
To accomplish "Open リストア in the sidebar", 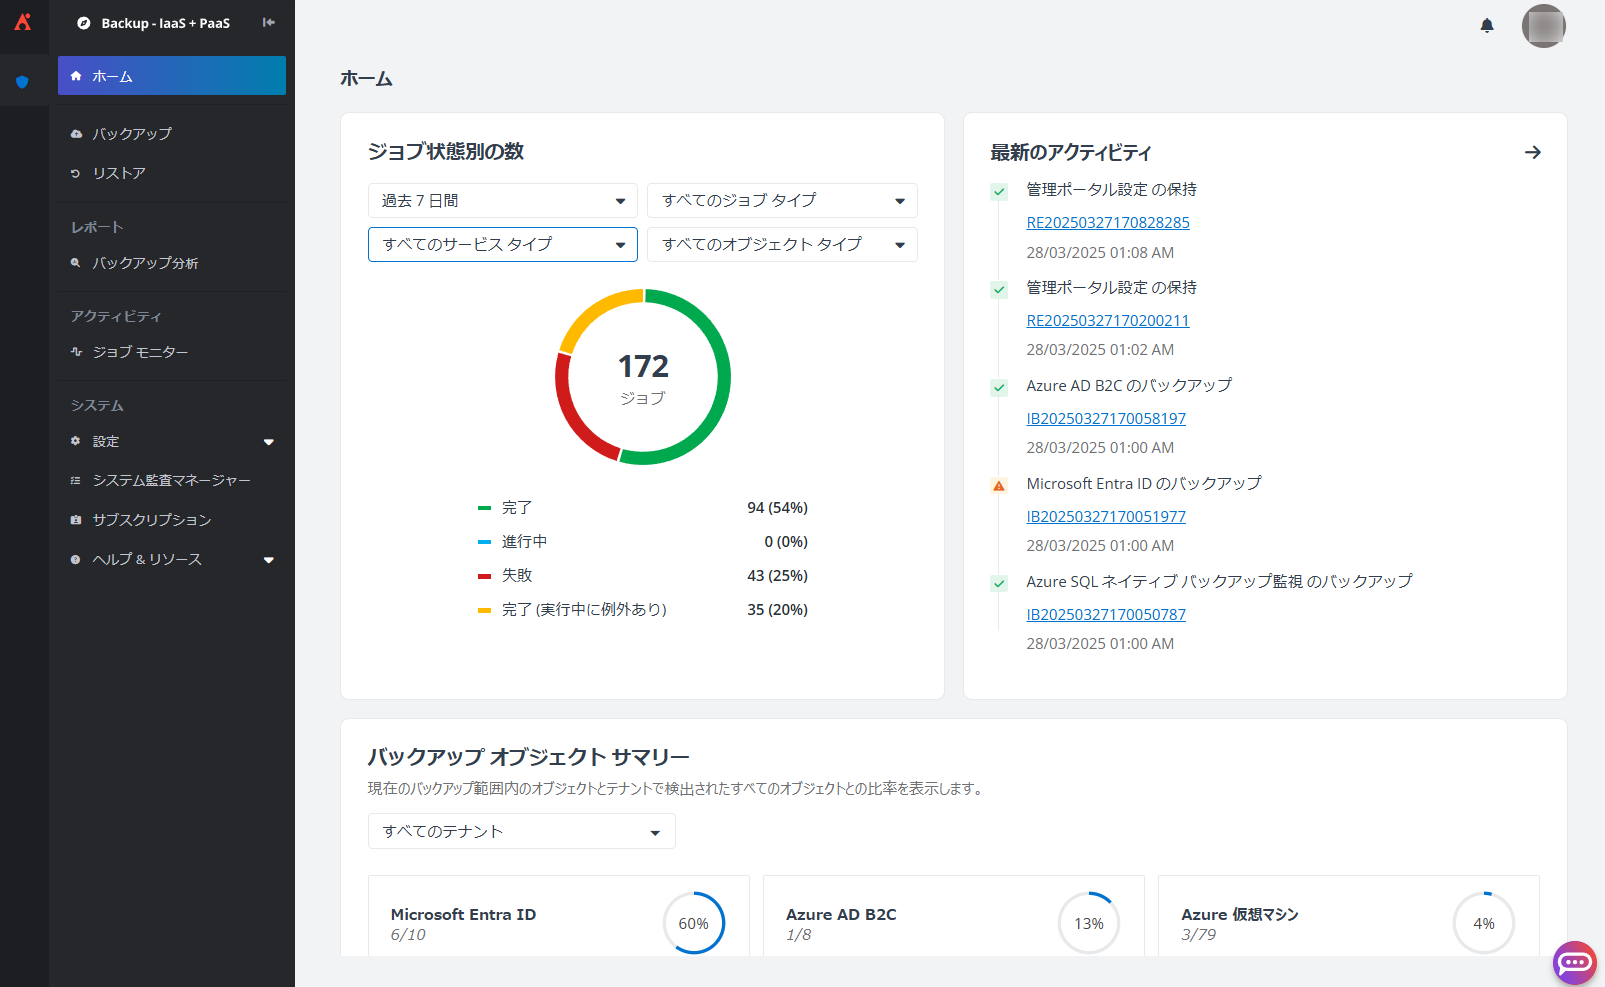I will pos(172,173).
